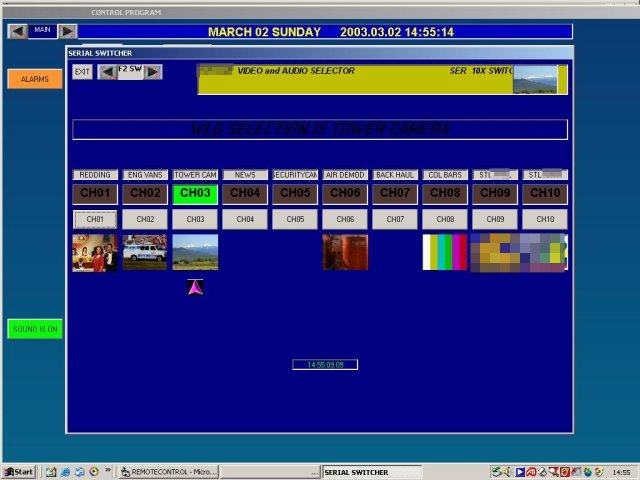Click the ENG VANS preview thumbnail
Screen dimensions: 640x480
click(145, 252)
